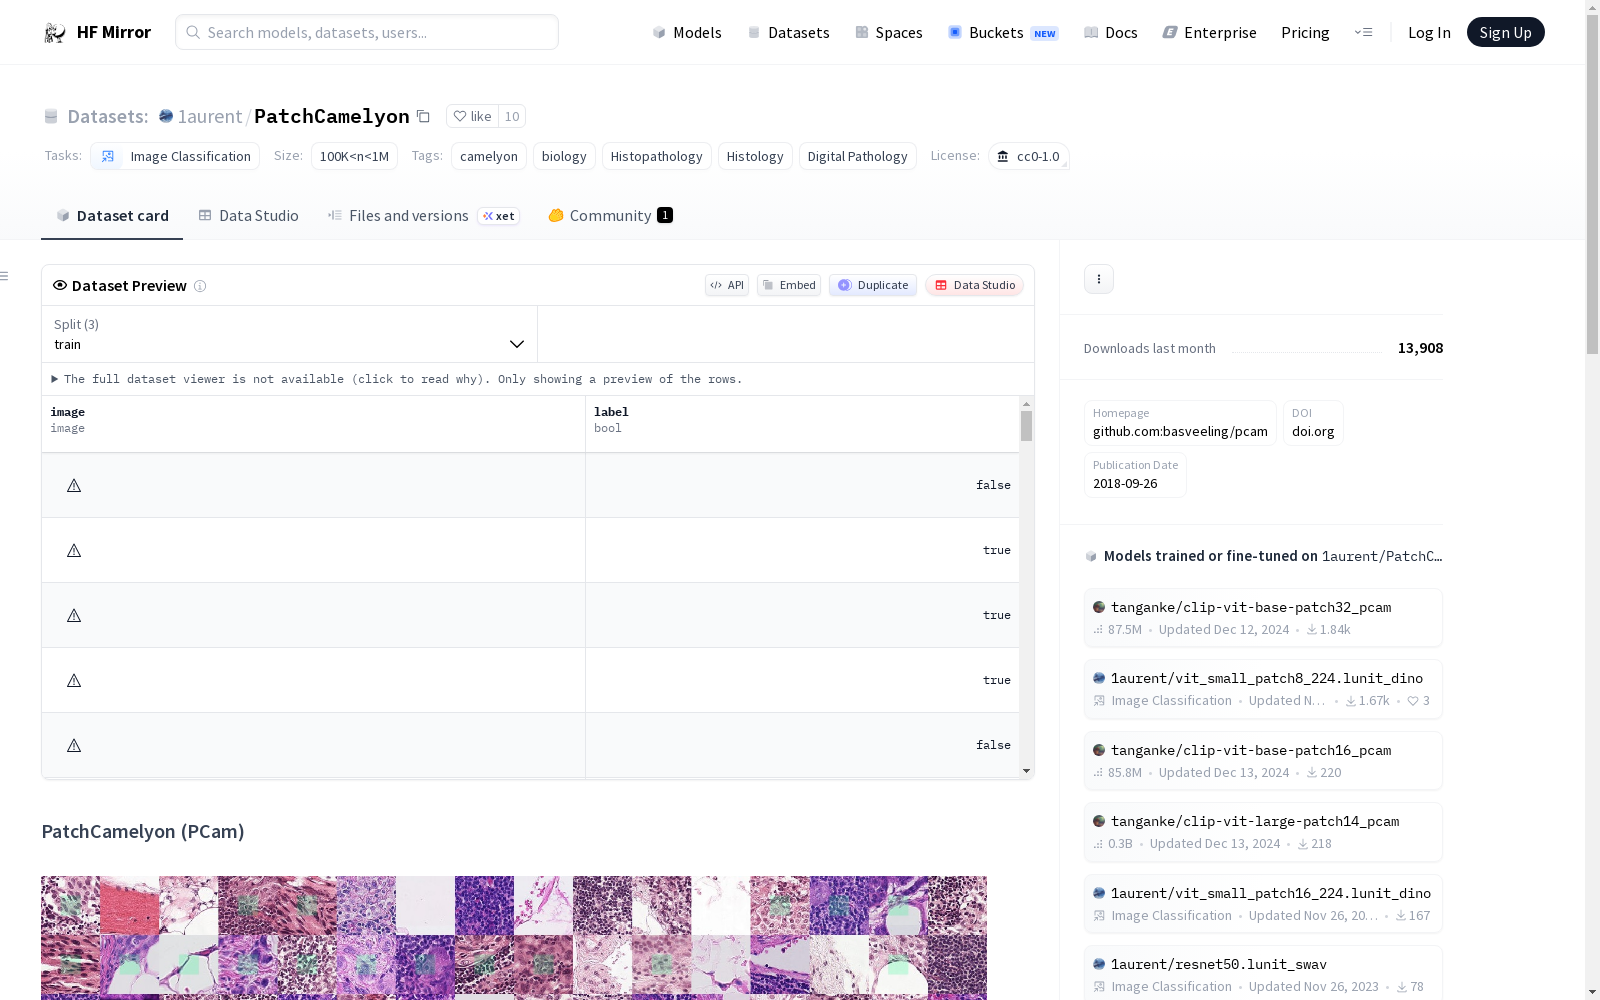Viewport: 1600px width, 1000px height.
Task: Click the Sign Up button
Action: click(1505, 32)
